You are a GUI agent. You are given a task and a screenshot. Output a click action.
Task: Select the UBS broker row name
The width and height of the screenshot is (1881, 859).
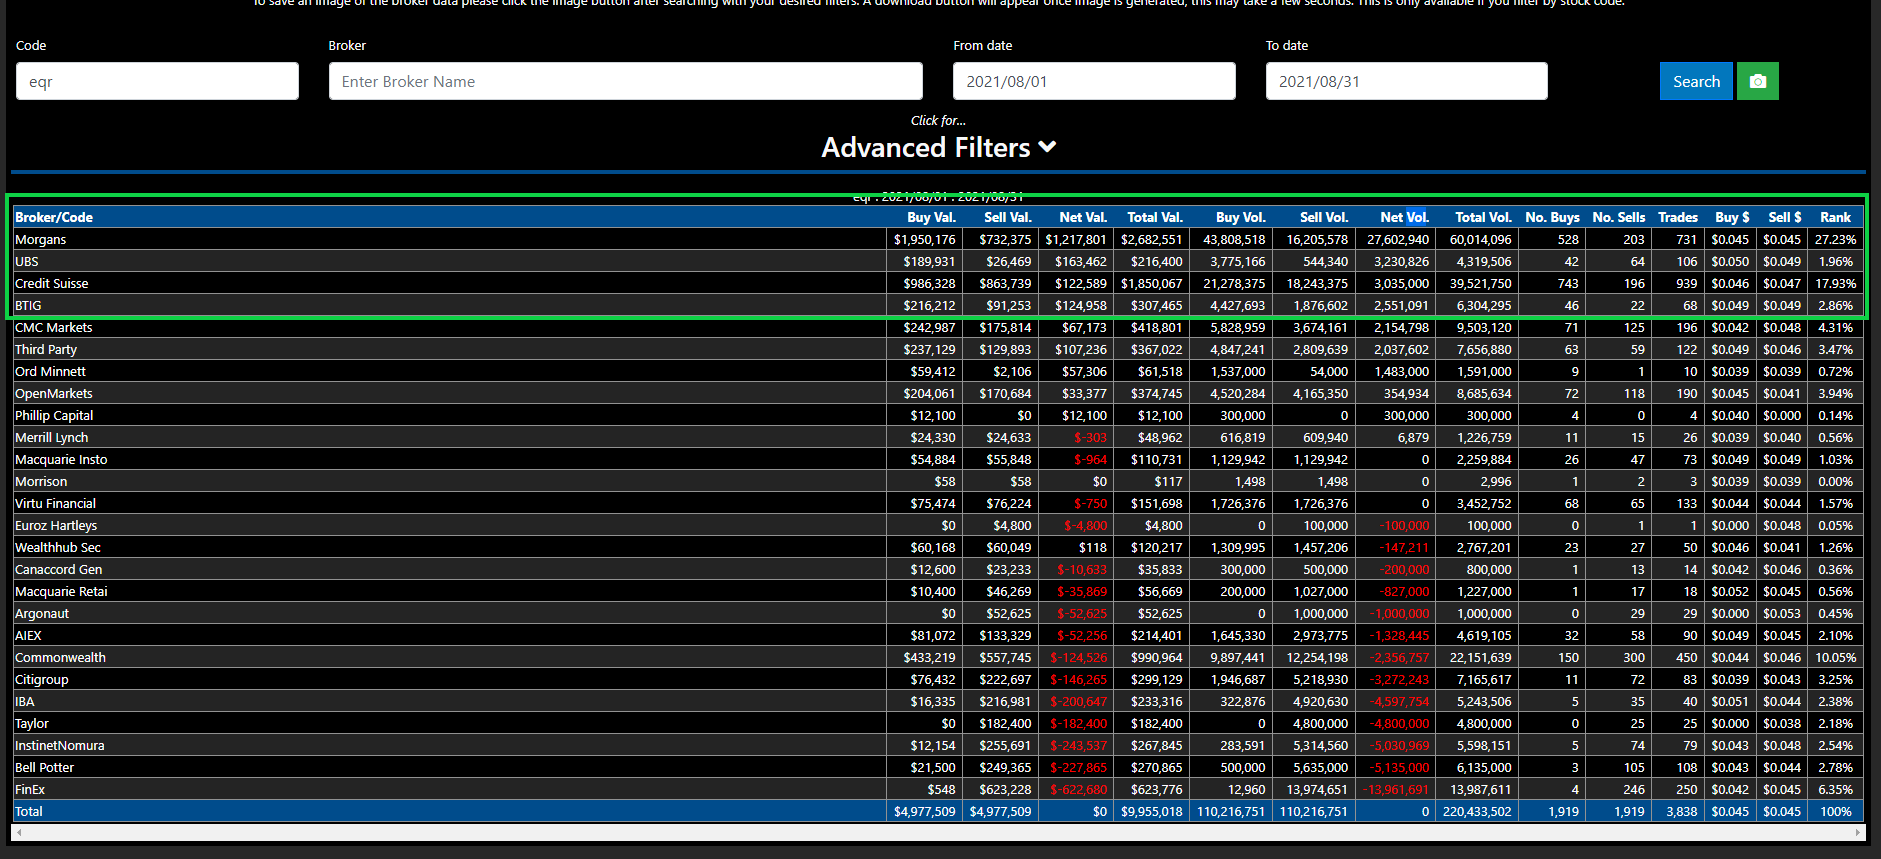pos(26,262)
